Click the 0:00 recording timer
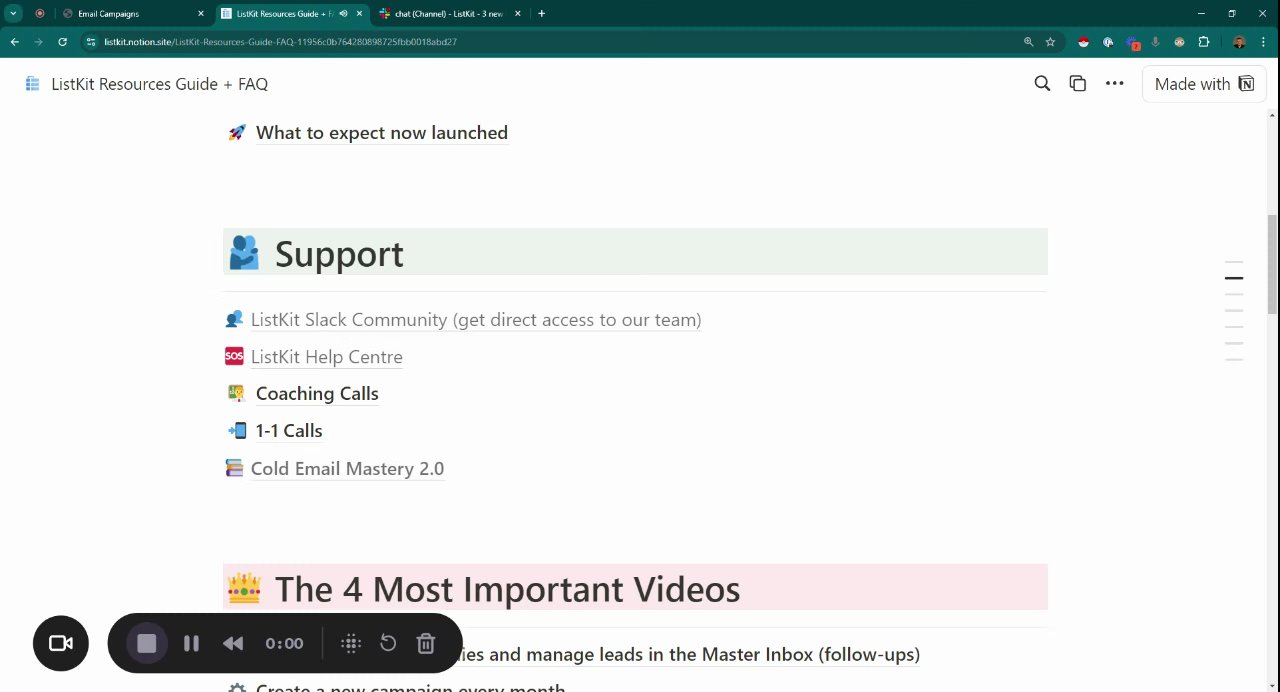 pos(284,644)
